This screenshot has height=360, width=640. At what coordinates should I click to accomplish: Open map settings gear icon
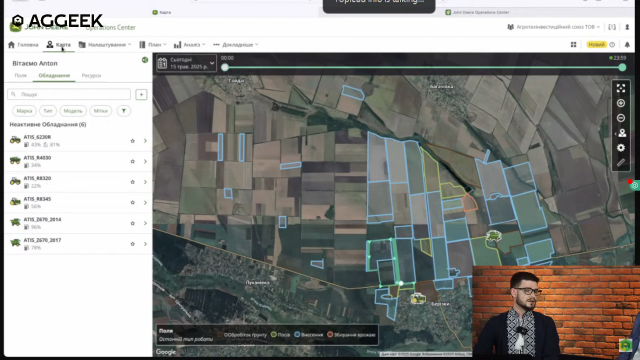(621, 148)
